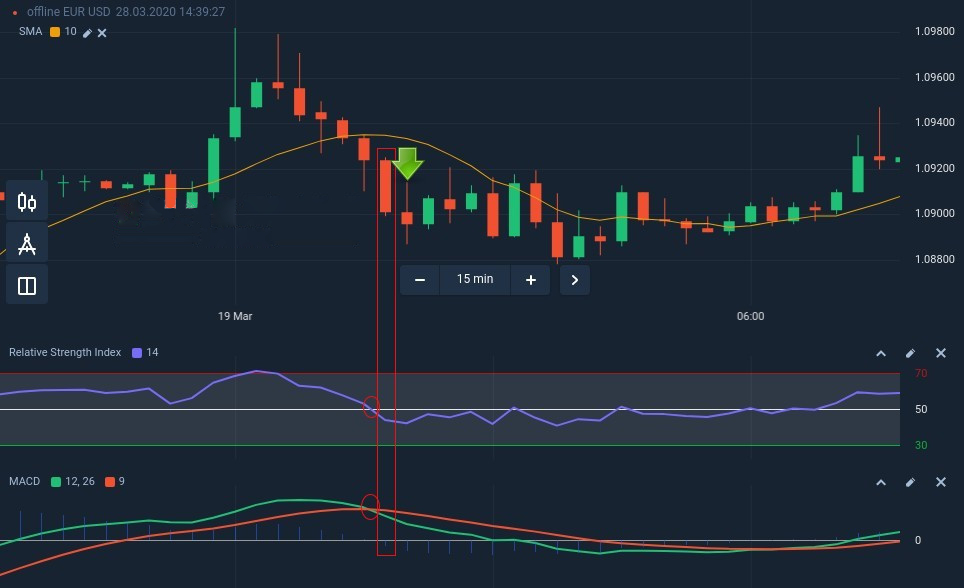Screen dimensions: 964x588
Task: Decrease timeframe with the minus button
Action: (x=420, y=280)
